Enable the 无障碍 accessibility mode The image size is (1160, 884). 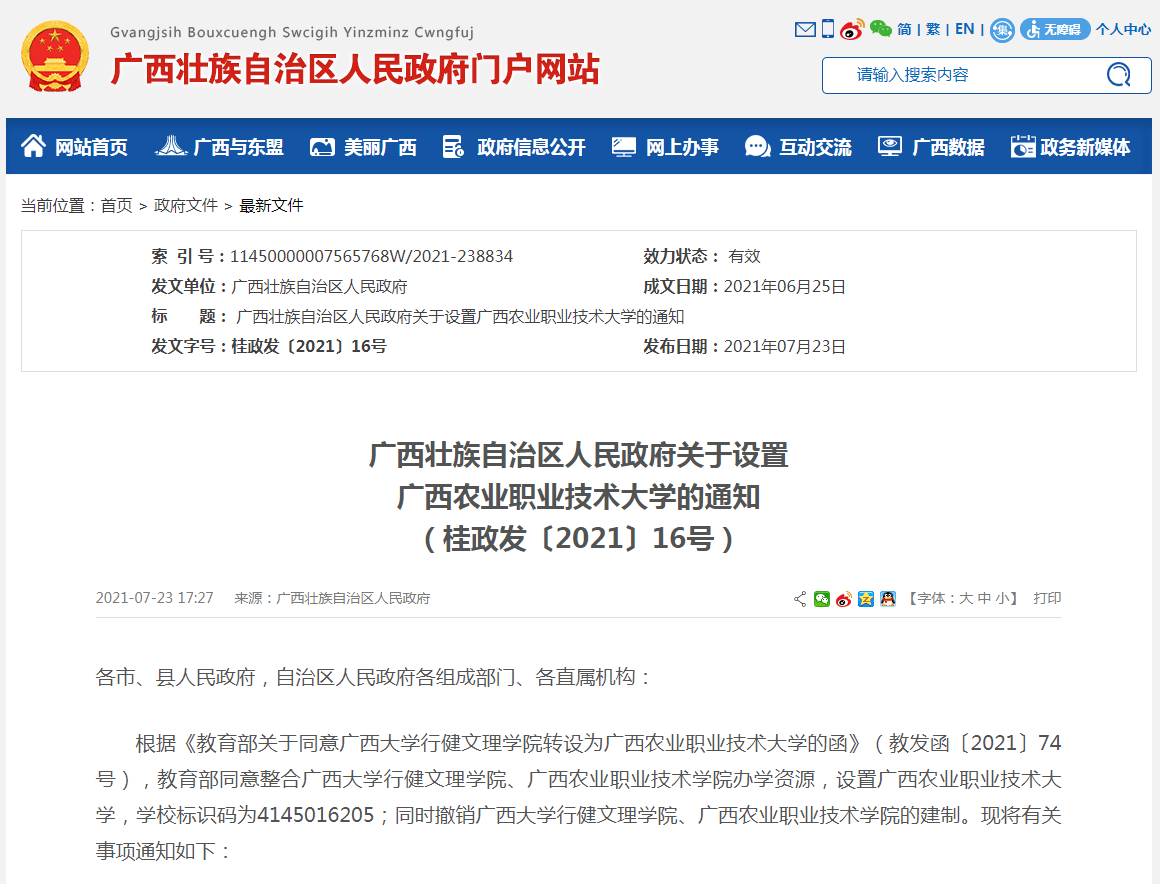1055,29
